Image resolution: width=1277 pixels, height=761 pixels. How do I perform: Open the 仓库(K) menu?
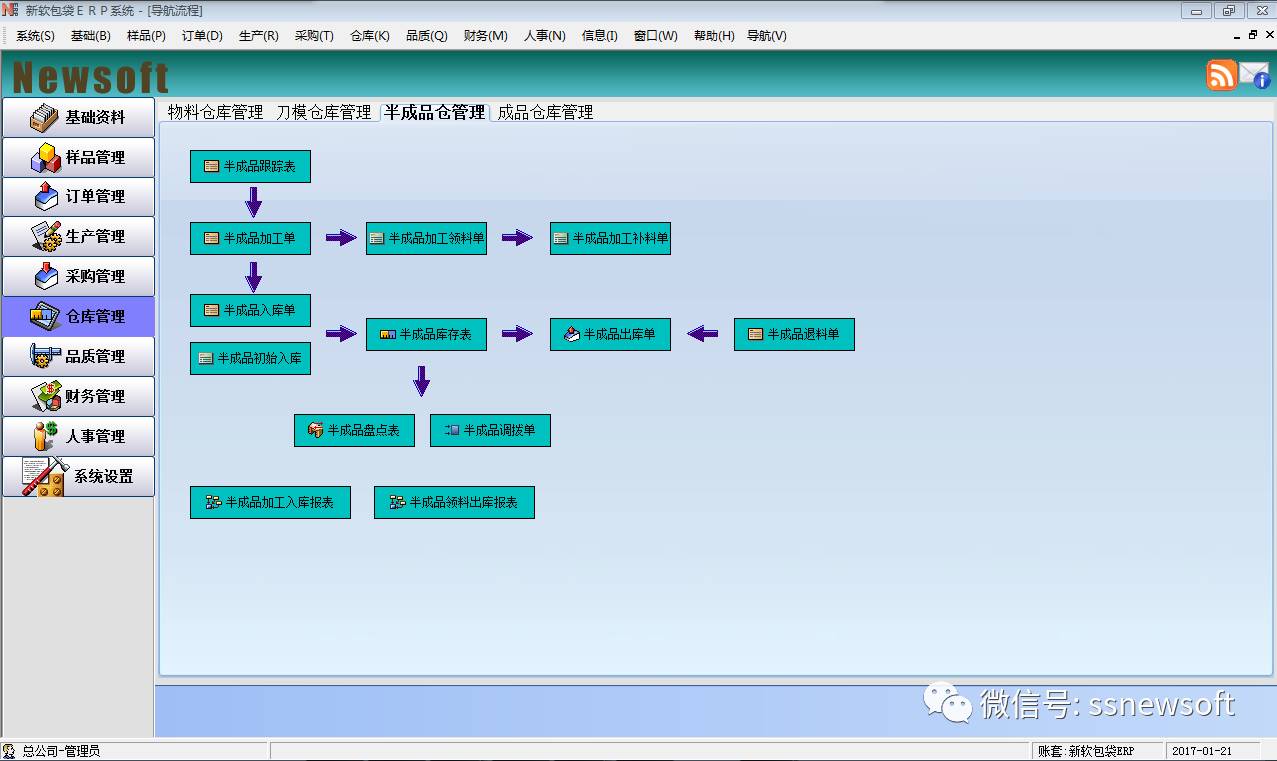pos(369,36)
